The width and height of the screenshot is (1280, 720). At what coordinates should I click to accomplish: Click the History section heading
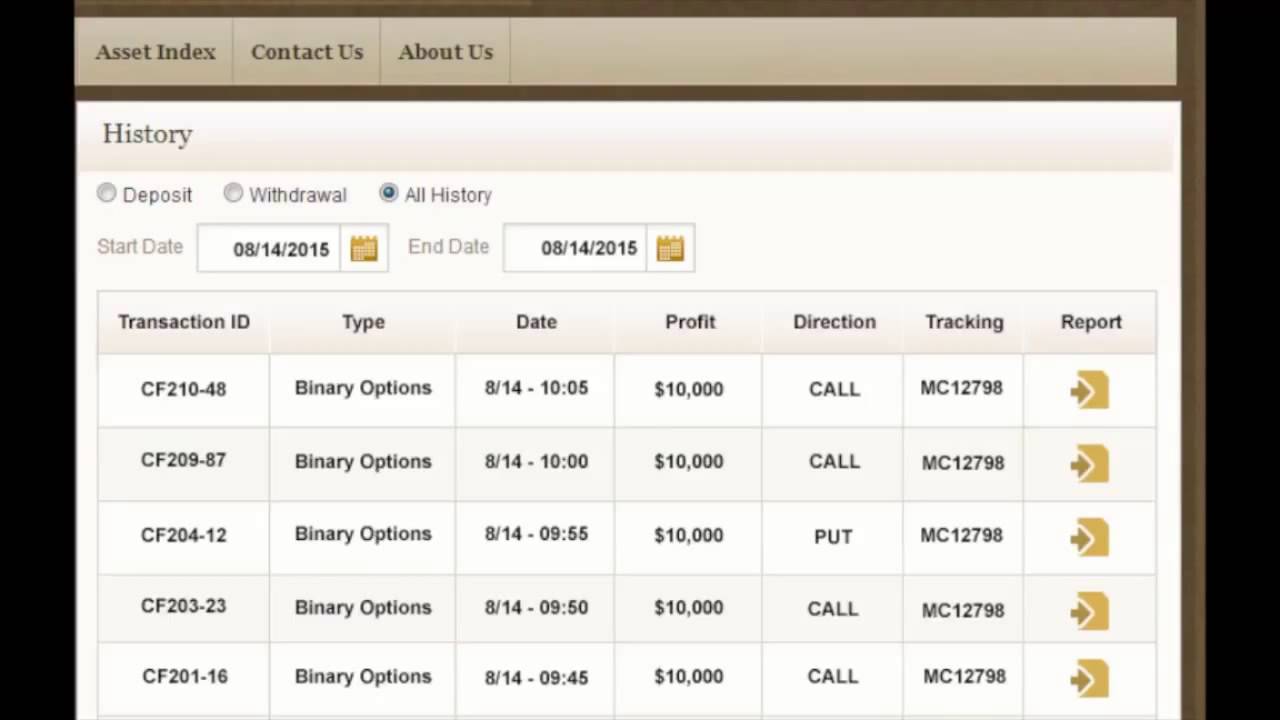point(147,134)
